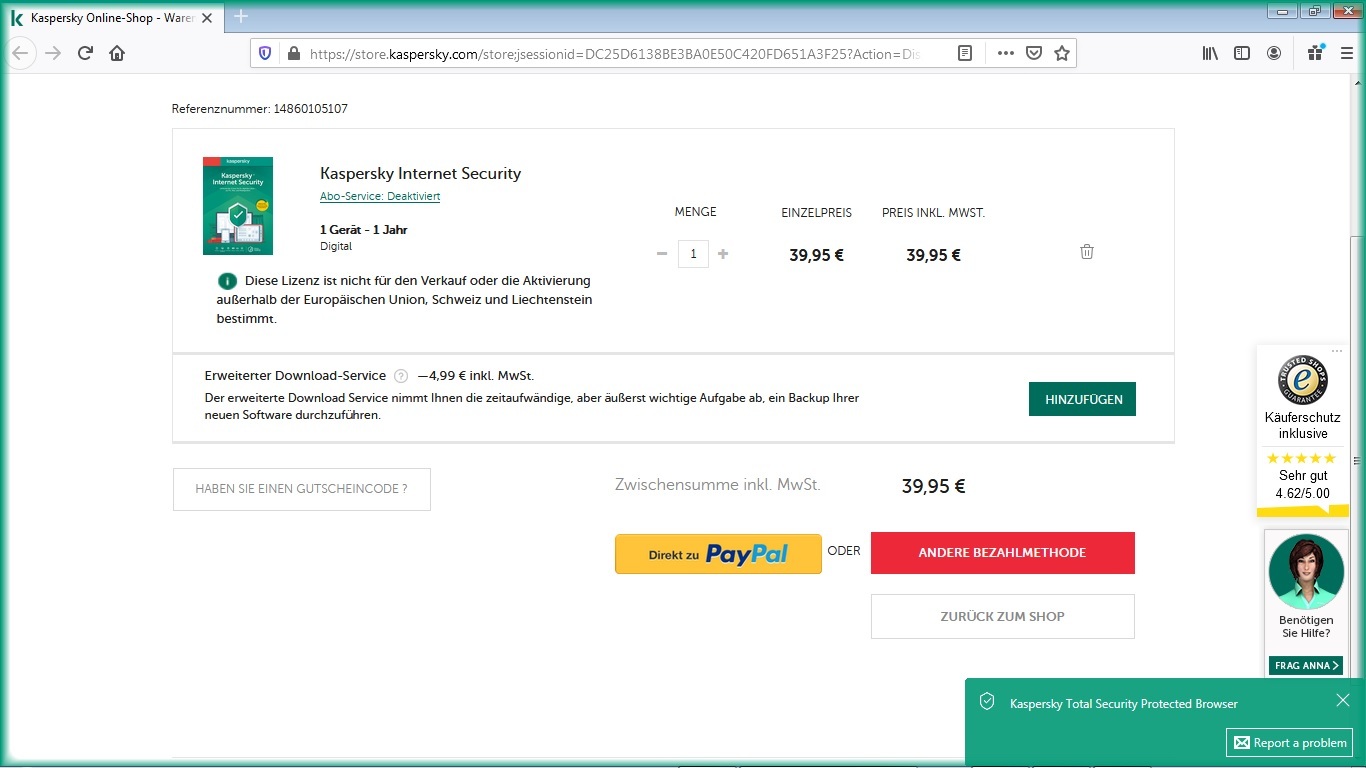Dismiss the Kaspersky Protected Browser notification
Screen dimensions: 1366x768
[x=1343, y=700]
